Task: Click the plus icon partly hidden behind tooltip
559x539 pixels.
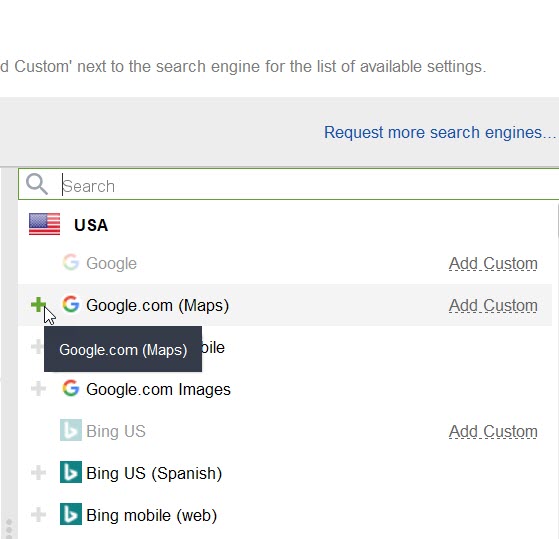Action: pyautogui.click(x=37, y=346)
